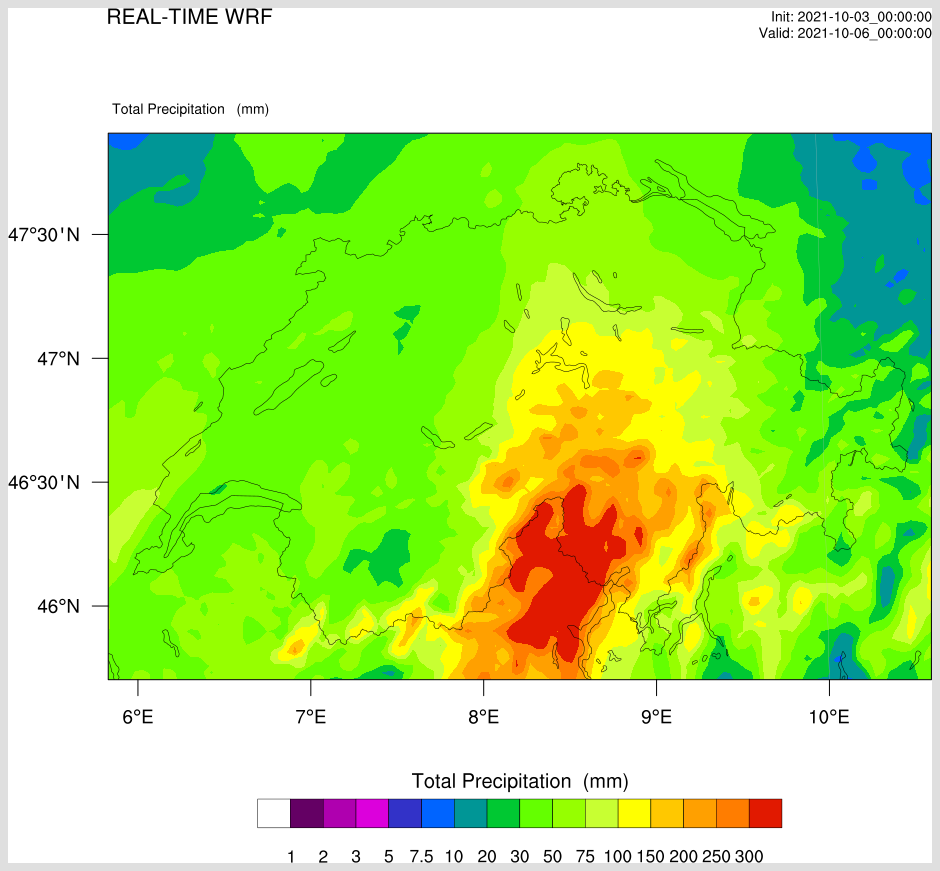Click the 6°E longitude label
940x871 pixels.
[138, 716]
